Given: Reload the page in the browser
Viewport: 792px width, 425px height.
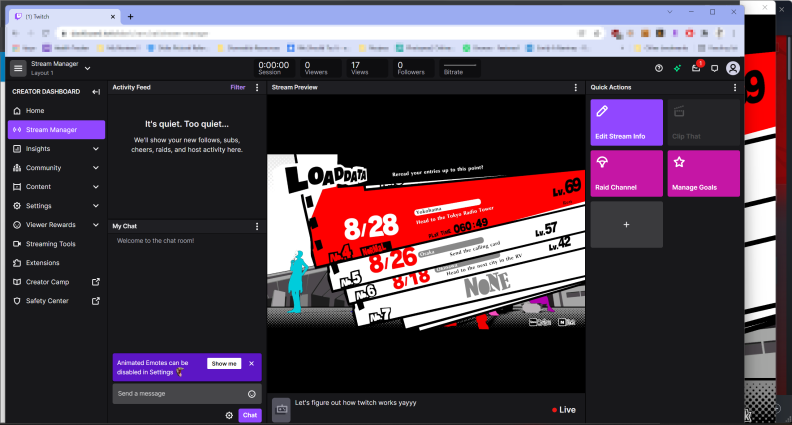Looking at the screenshot, I should click(x=45, y=33).
